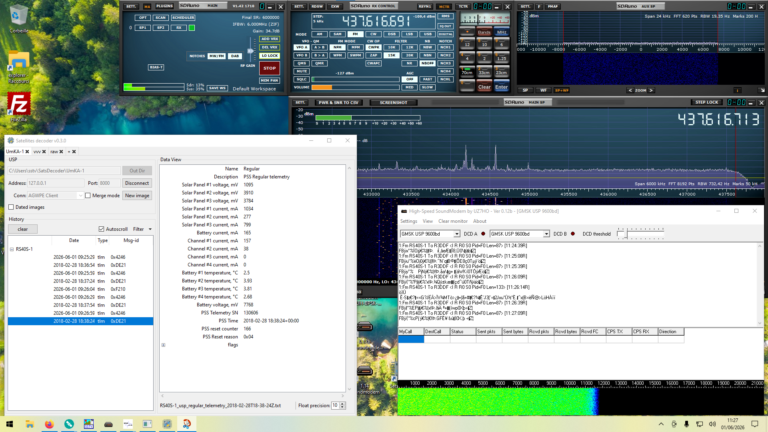This screenshot has height=432, width=768.
Task: Clear the History list with the clear button
Action: click(23, 229)
